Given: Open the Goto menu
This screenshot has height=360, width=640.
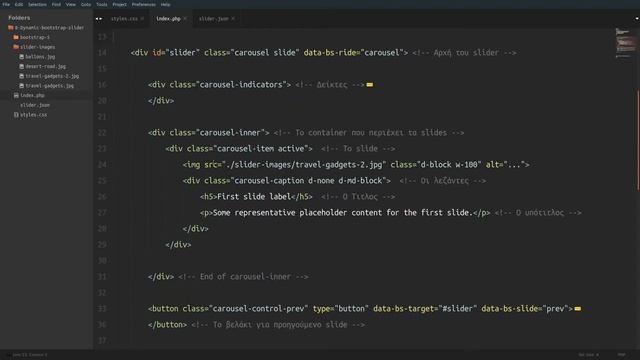Looking at the screenshot, I should click(x=86, y=4).
